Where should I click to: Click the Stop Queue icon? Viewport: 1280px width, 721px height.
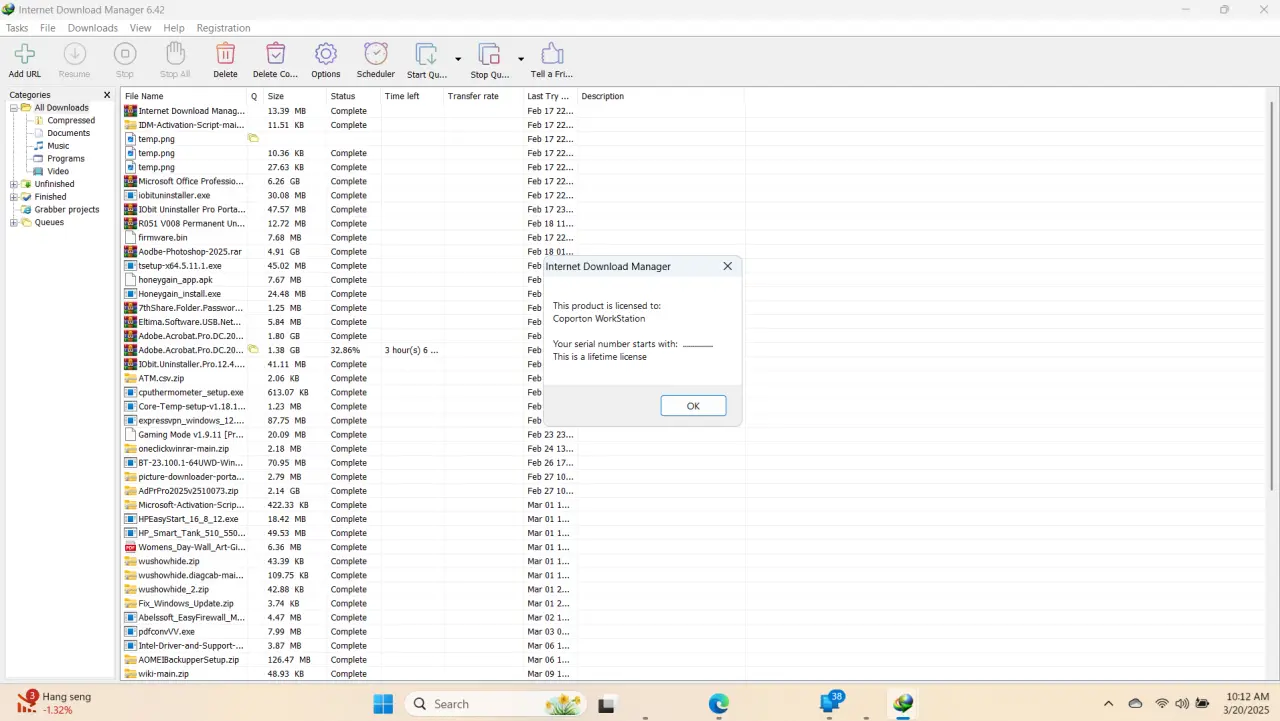(x=489, y=54)
